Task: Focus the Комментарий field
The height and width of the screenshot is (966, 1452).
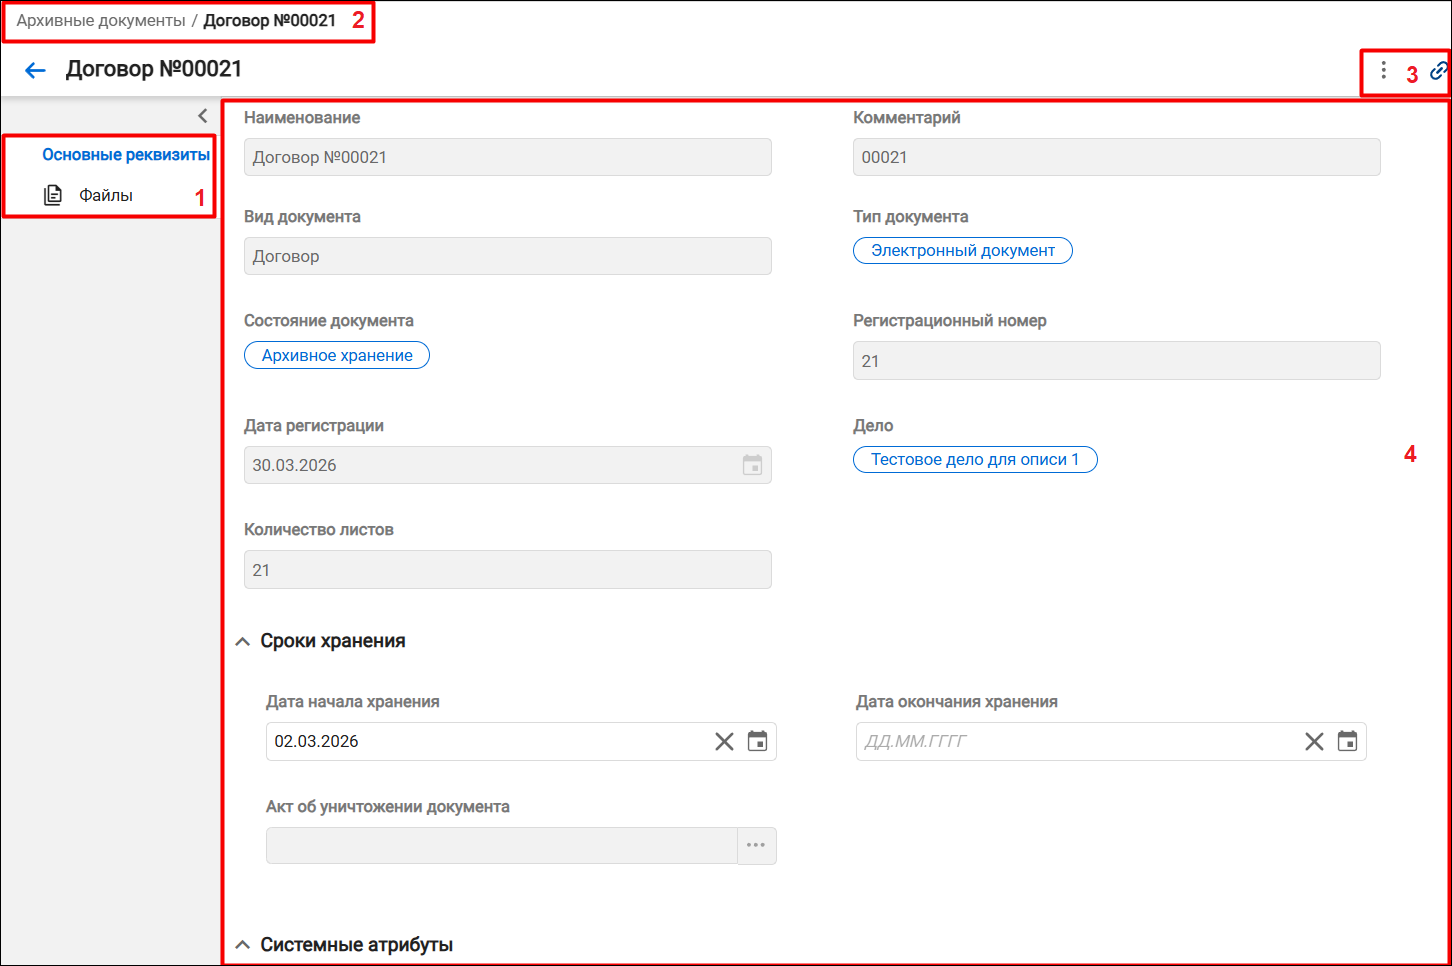Action: coord(1116,157)
